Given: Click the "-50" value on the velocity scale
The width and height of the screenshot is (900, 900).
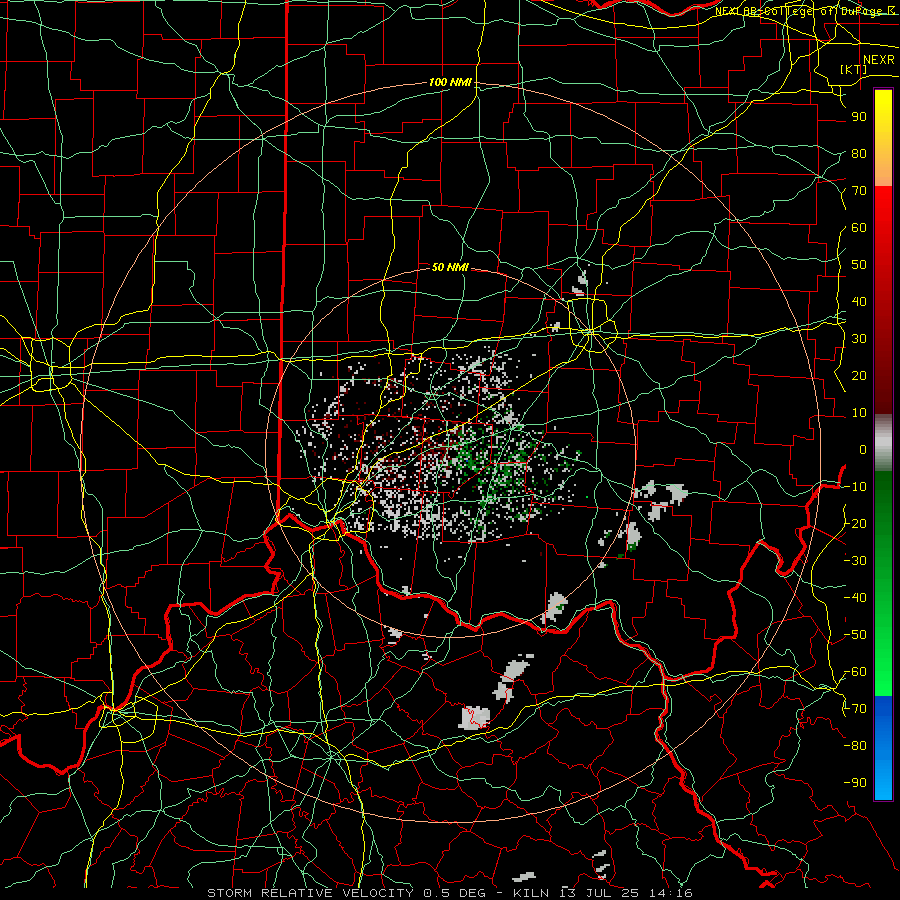Looking at the screenshot, I should click(x=855, y=635).
